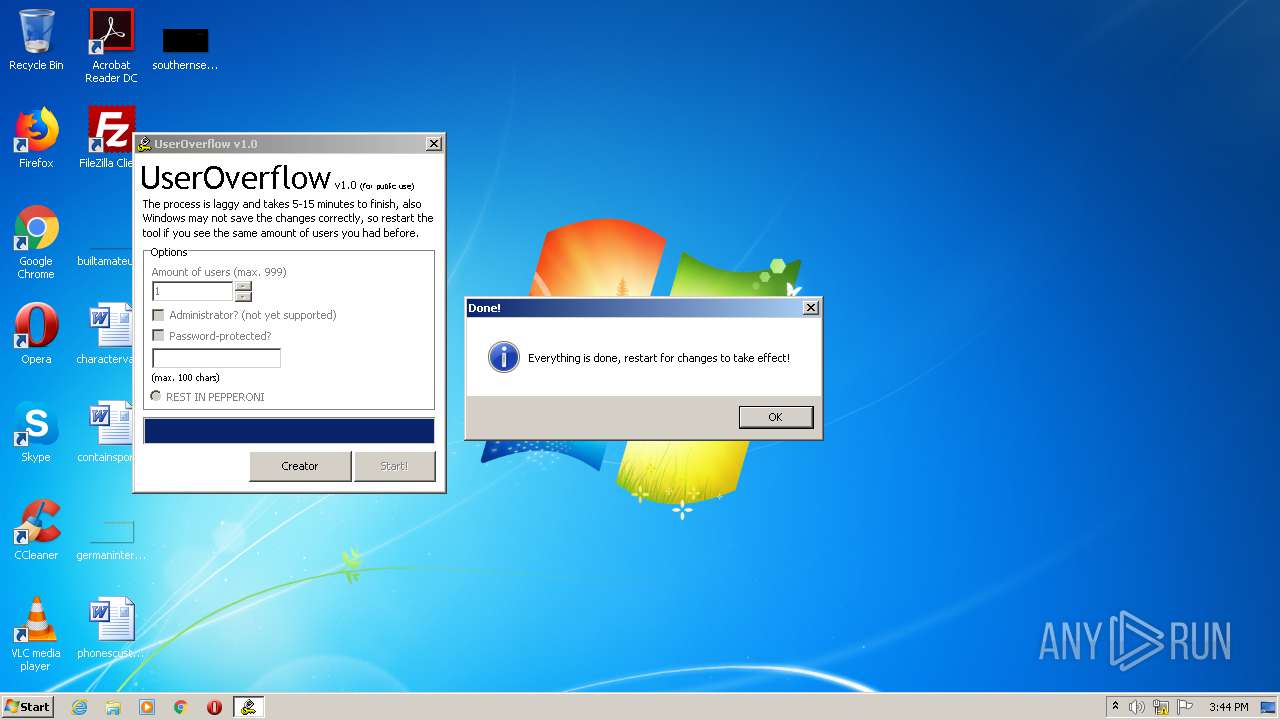Close the UserOverflow v1.0 window
The height and width of the screenshot is (720, 1280).
(x=434, y=144)
